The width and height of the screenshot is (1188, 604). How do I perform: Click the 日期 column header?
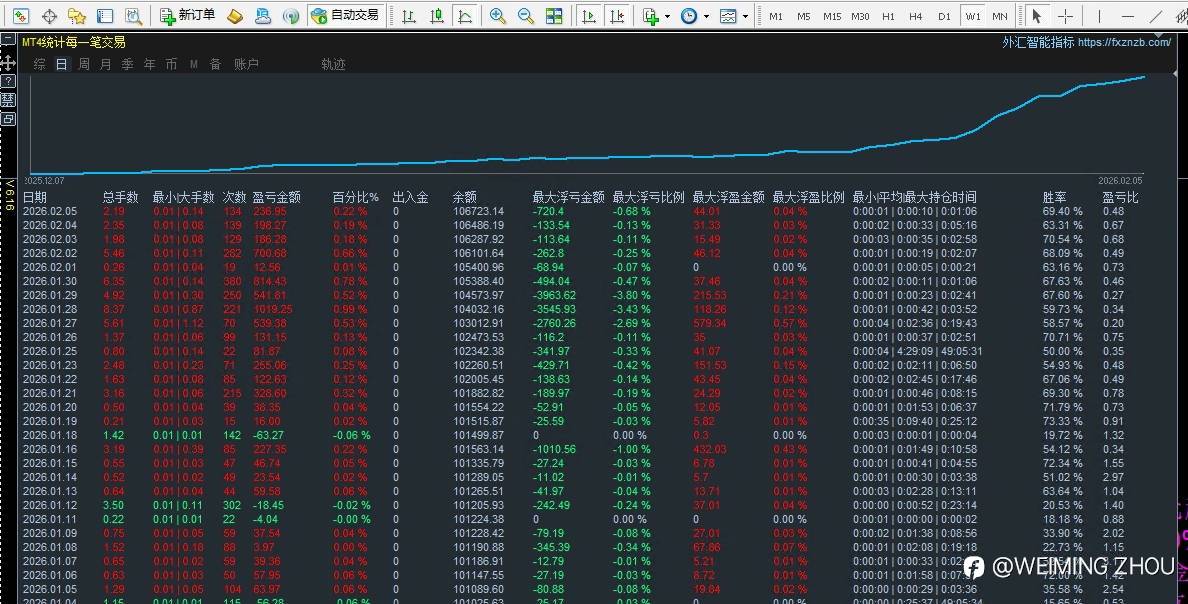tap(35, 197)
